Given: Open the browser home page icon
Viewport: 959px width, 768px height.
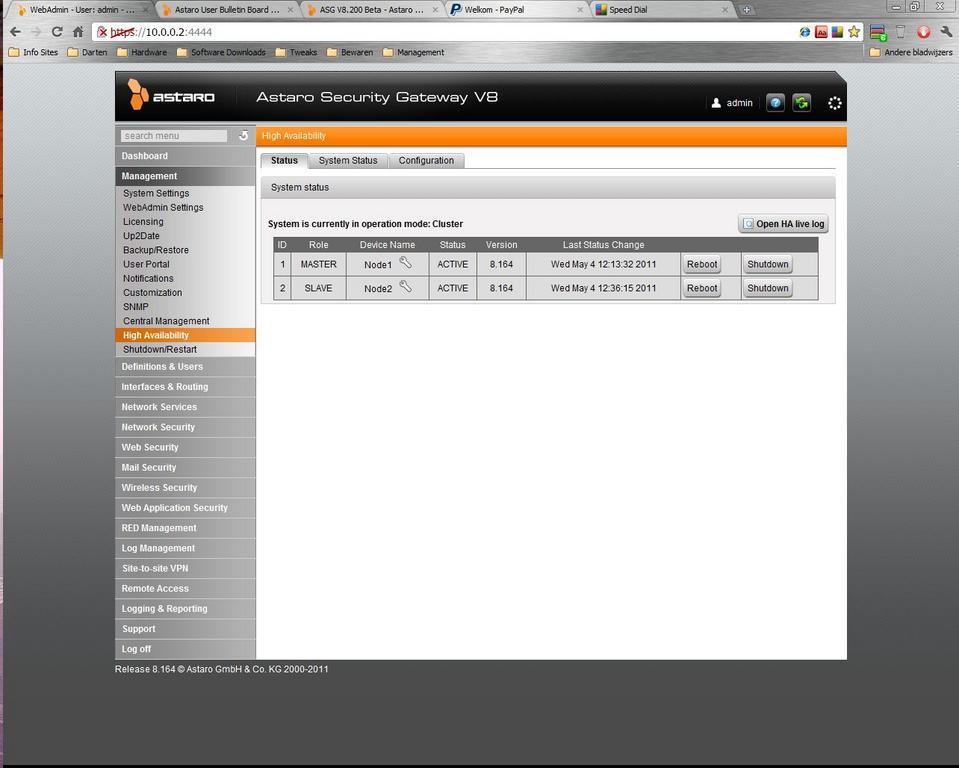Looking at the screenshot, I should pyautogui.click(x=78, y=32).
